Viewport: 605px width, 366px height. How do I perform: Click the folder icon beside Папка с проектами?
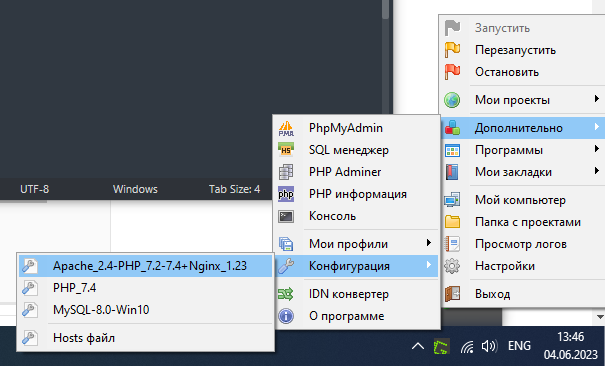452,222
